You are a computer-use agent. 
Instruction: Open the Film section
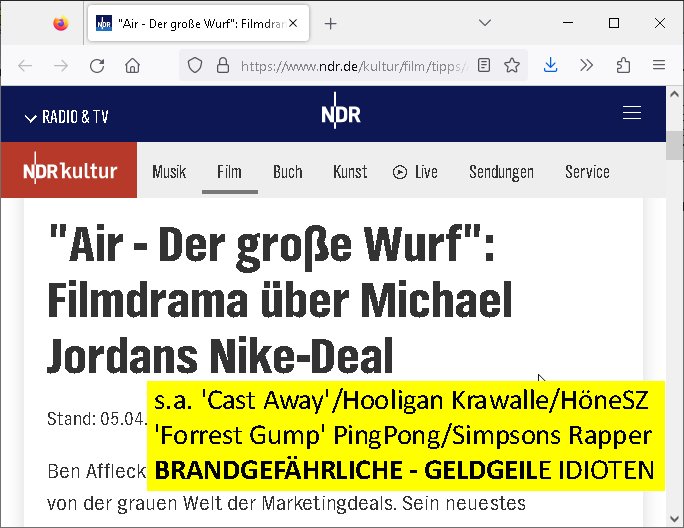(229, 172)
